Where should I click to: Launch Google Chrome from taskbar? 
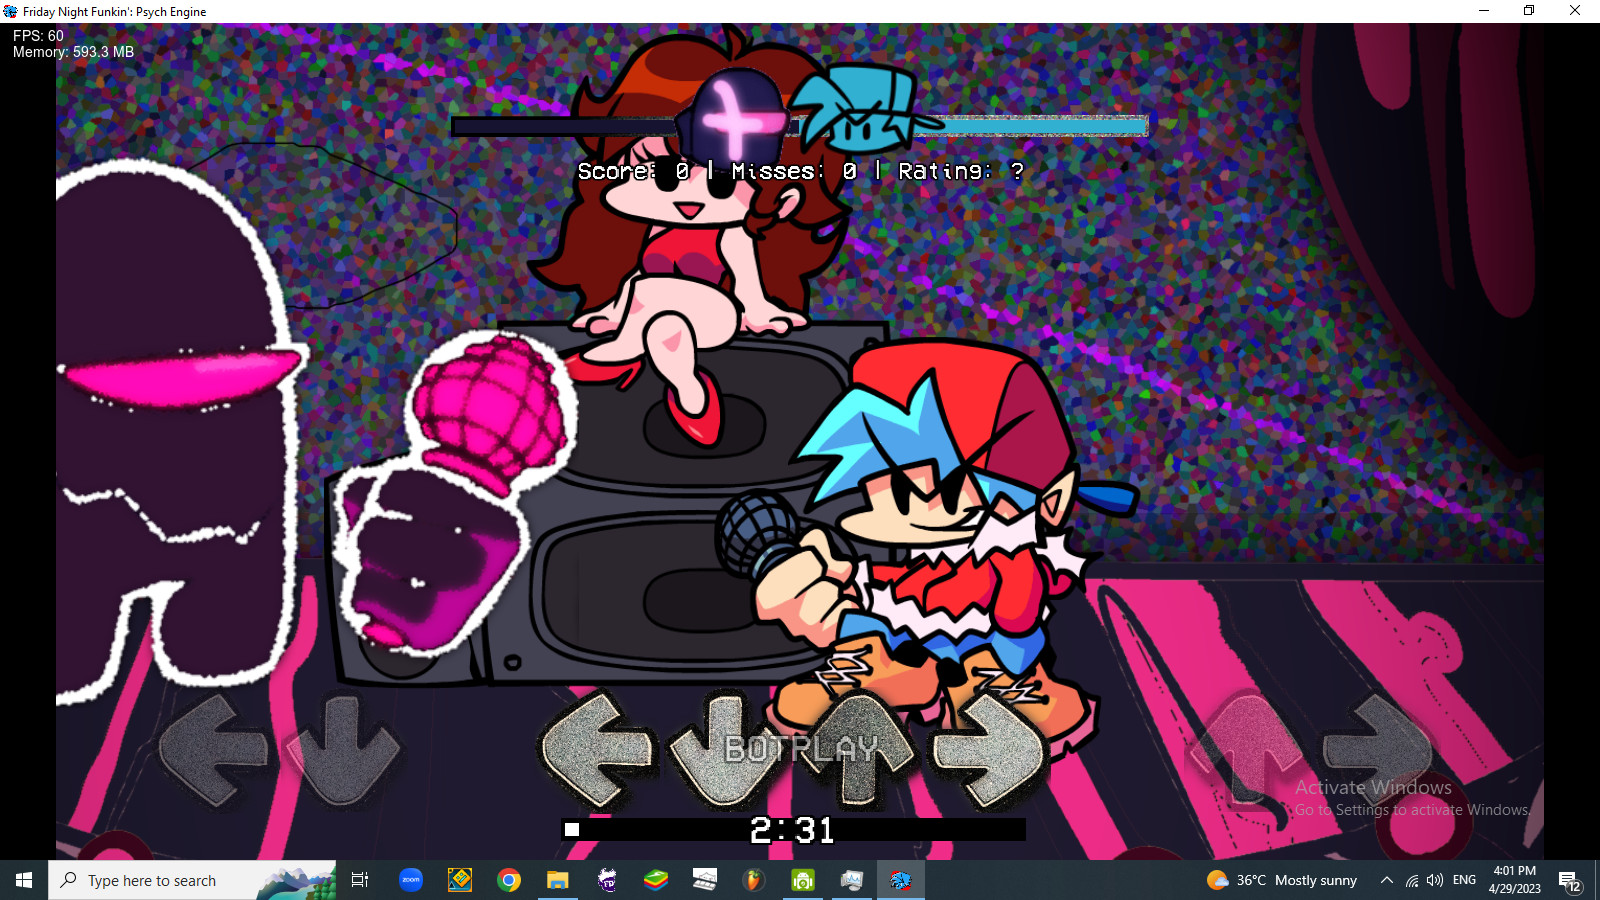(x=509, y=880)
